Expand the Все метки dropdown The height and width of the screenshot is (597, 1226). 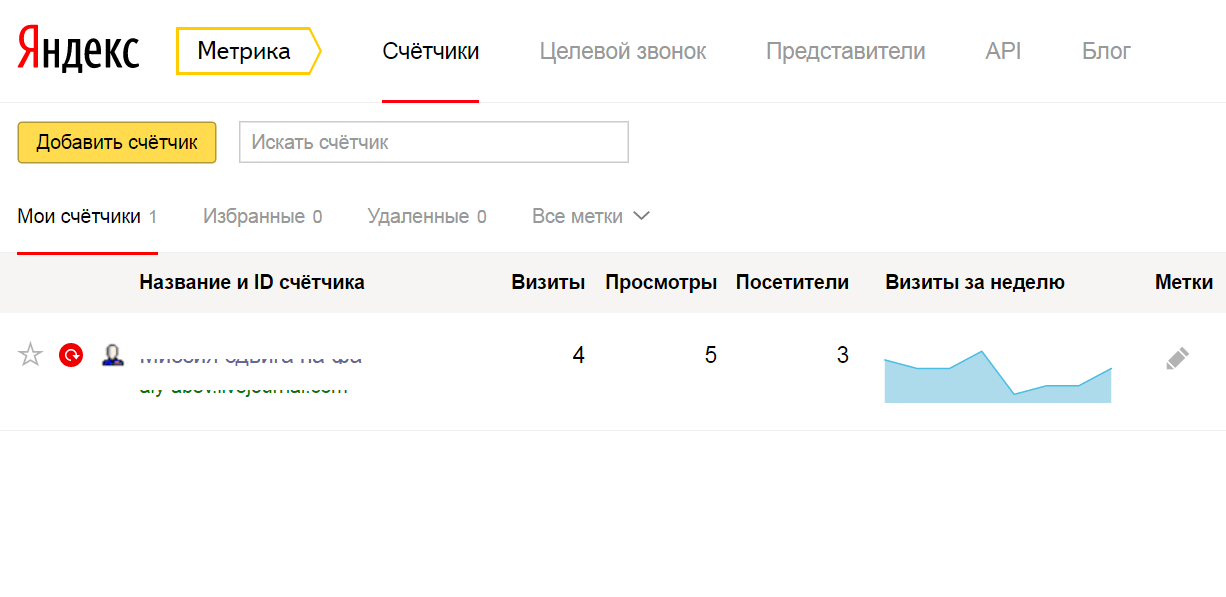[591, 216]
